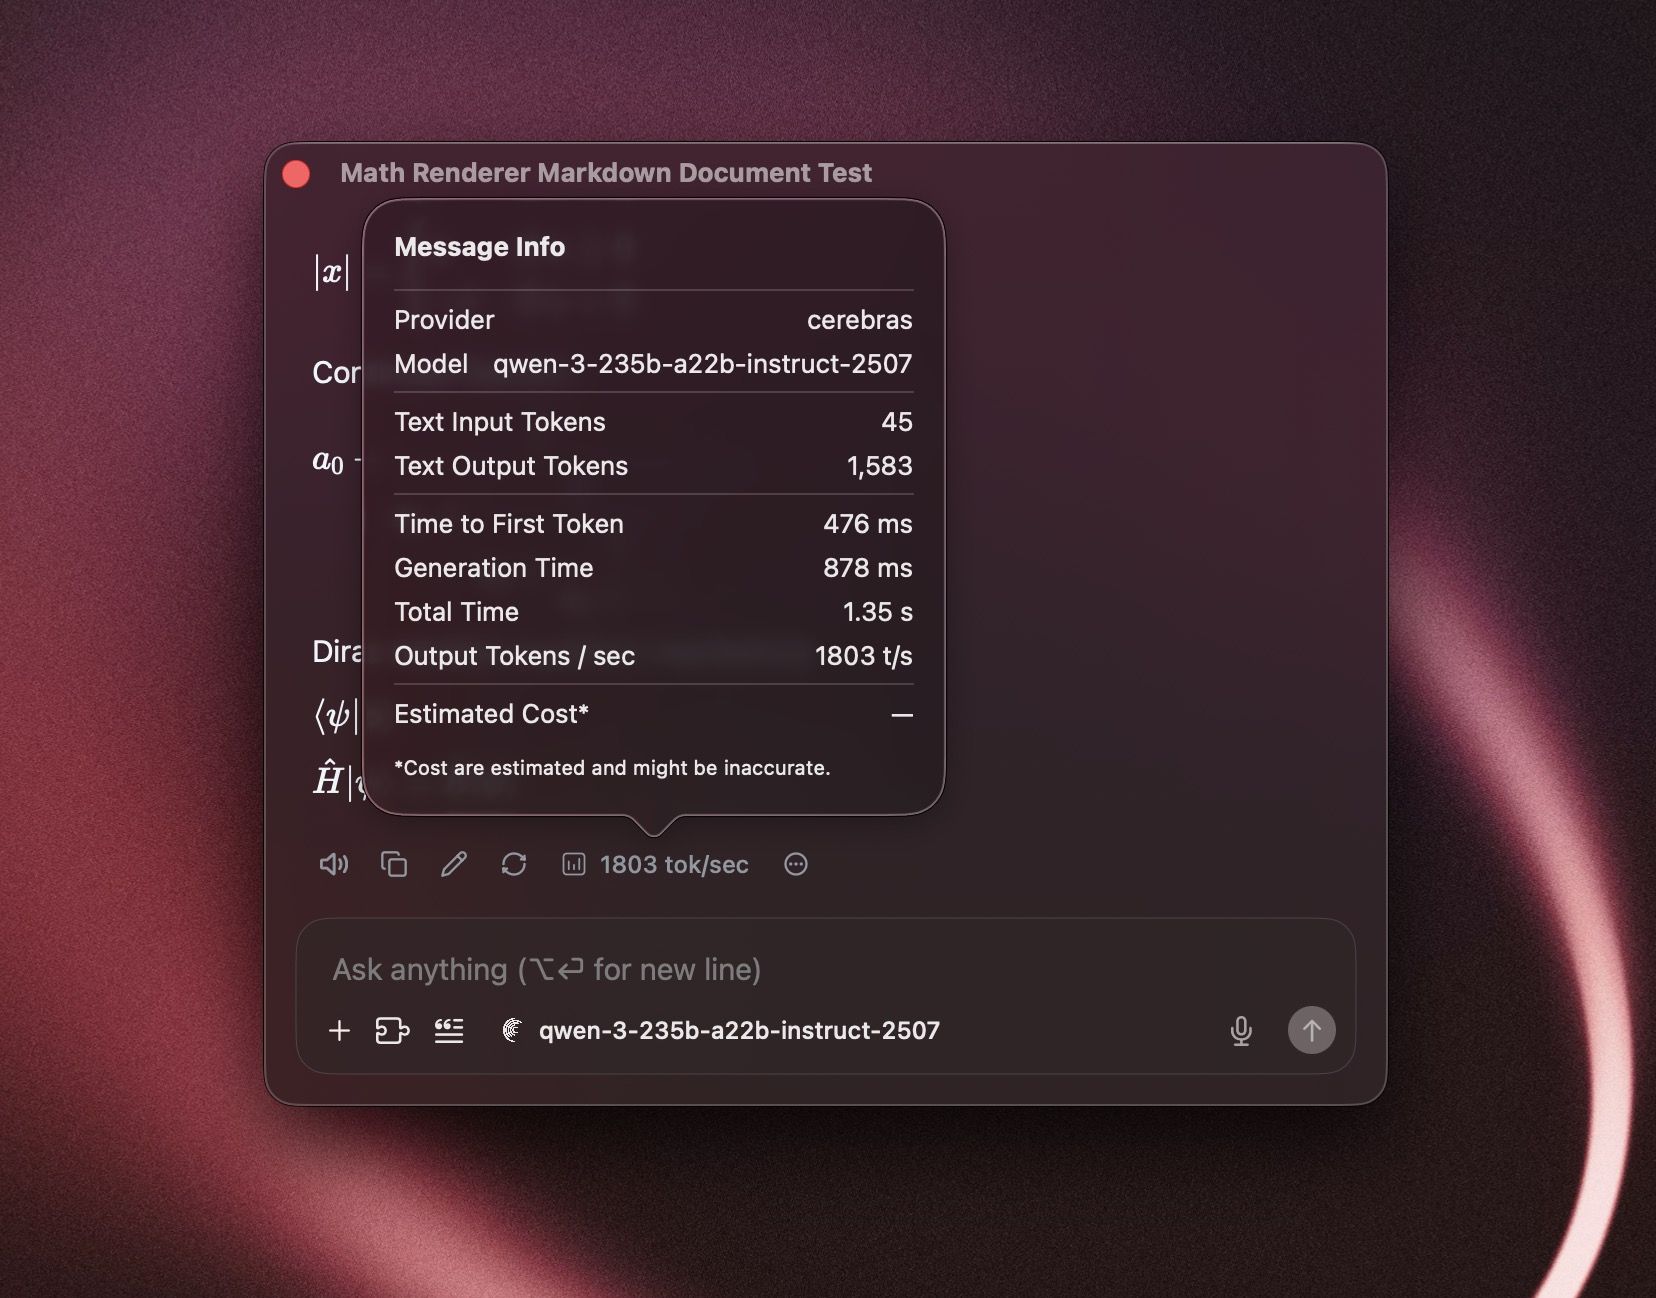Click the Output Tokens / sec value
Image resolution: width=1656 pixels, height=1298 pixels.
pos(862,656)
